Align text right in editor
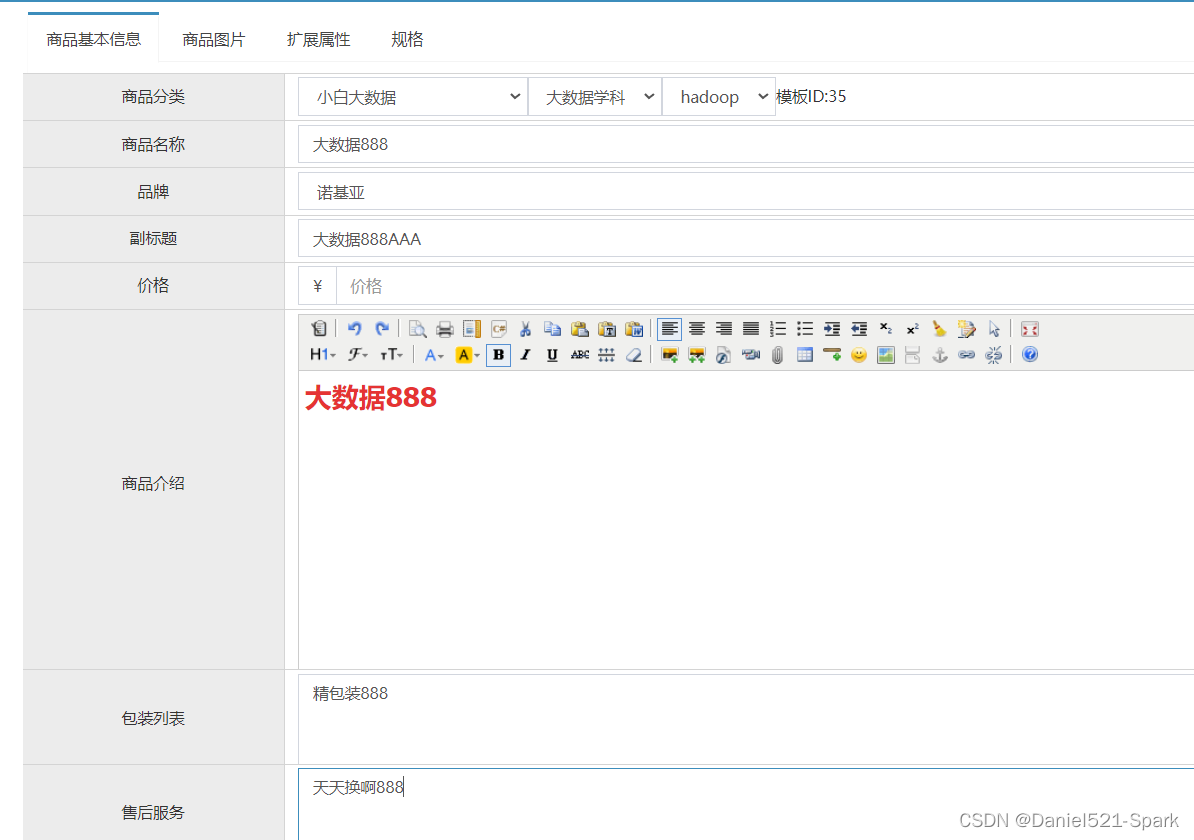1194x840 pixels. tap(723, 328)
